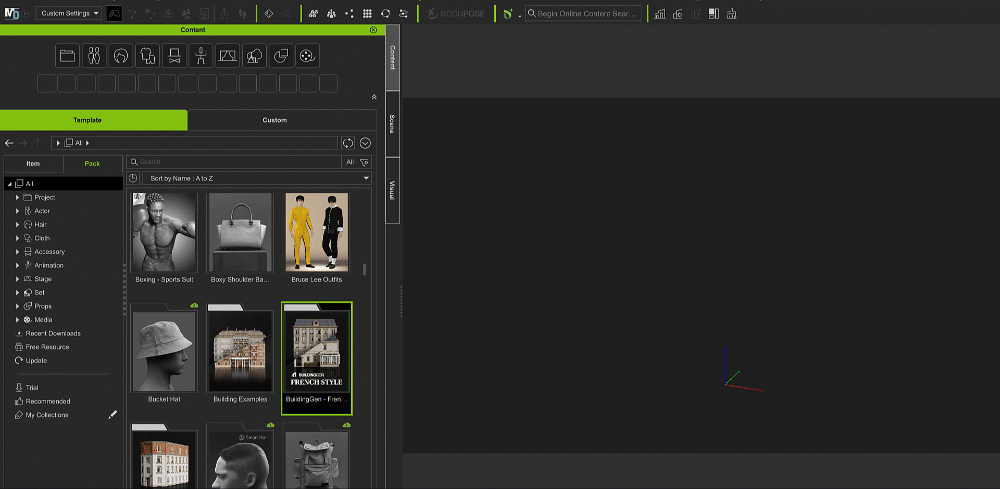Open Free Resource link

pos(47,347)
